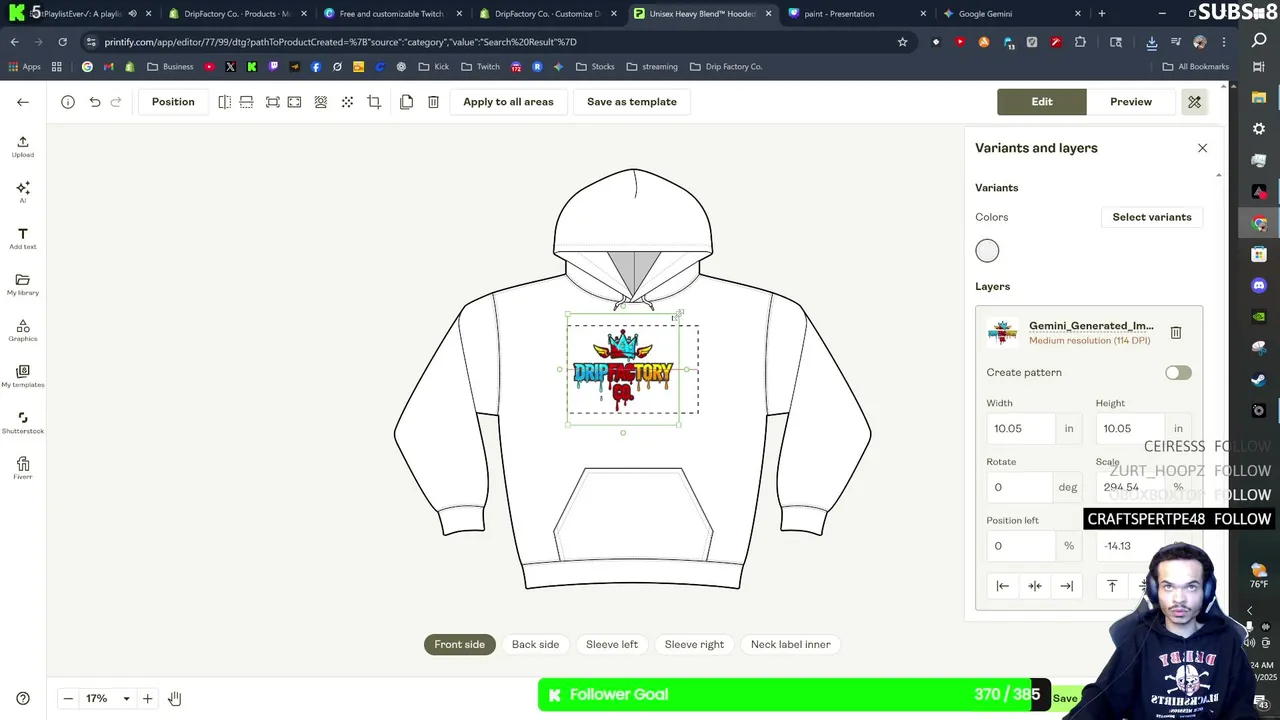Screen dimensions: 1280x720
Task: Select the Add text tool
Action: point(23,238)
